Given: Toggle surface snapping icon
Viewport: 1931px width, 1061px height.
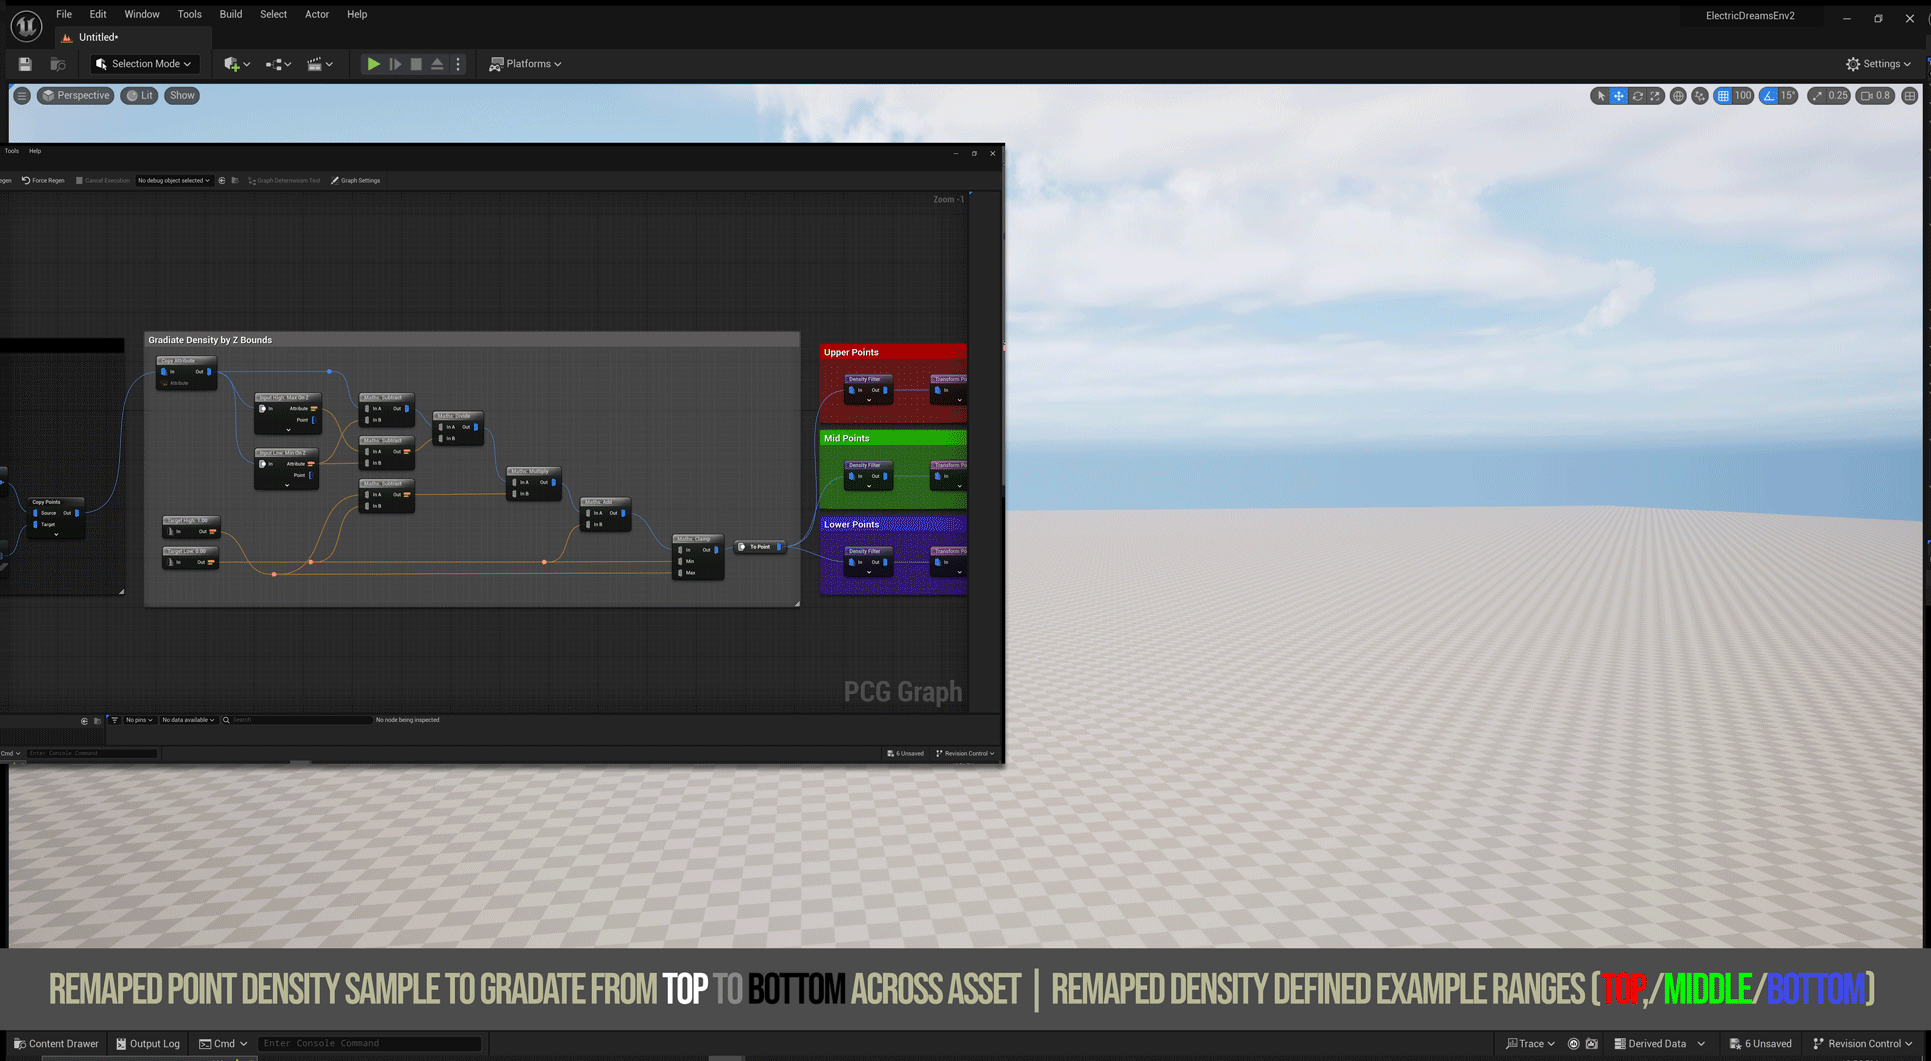Looking at the screenshot, I should click(x=1700, y=96).
